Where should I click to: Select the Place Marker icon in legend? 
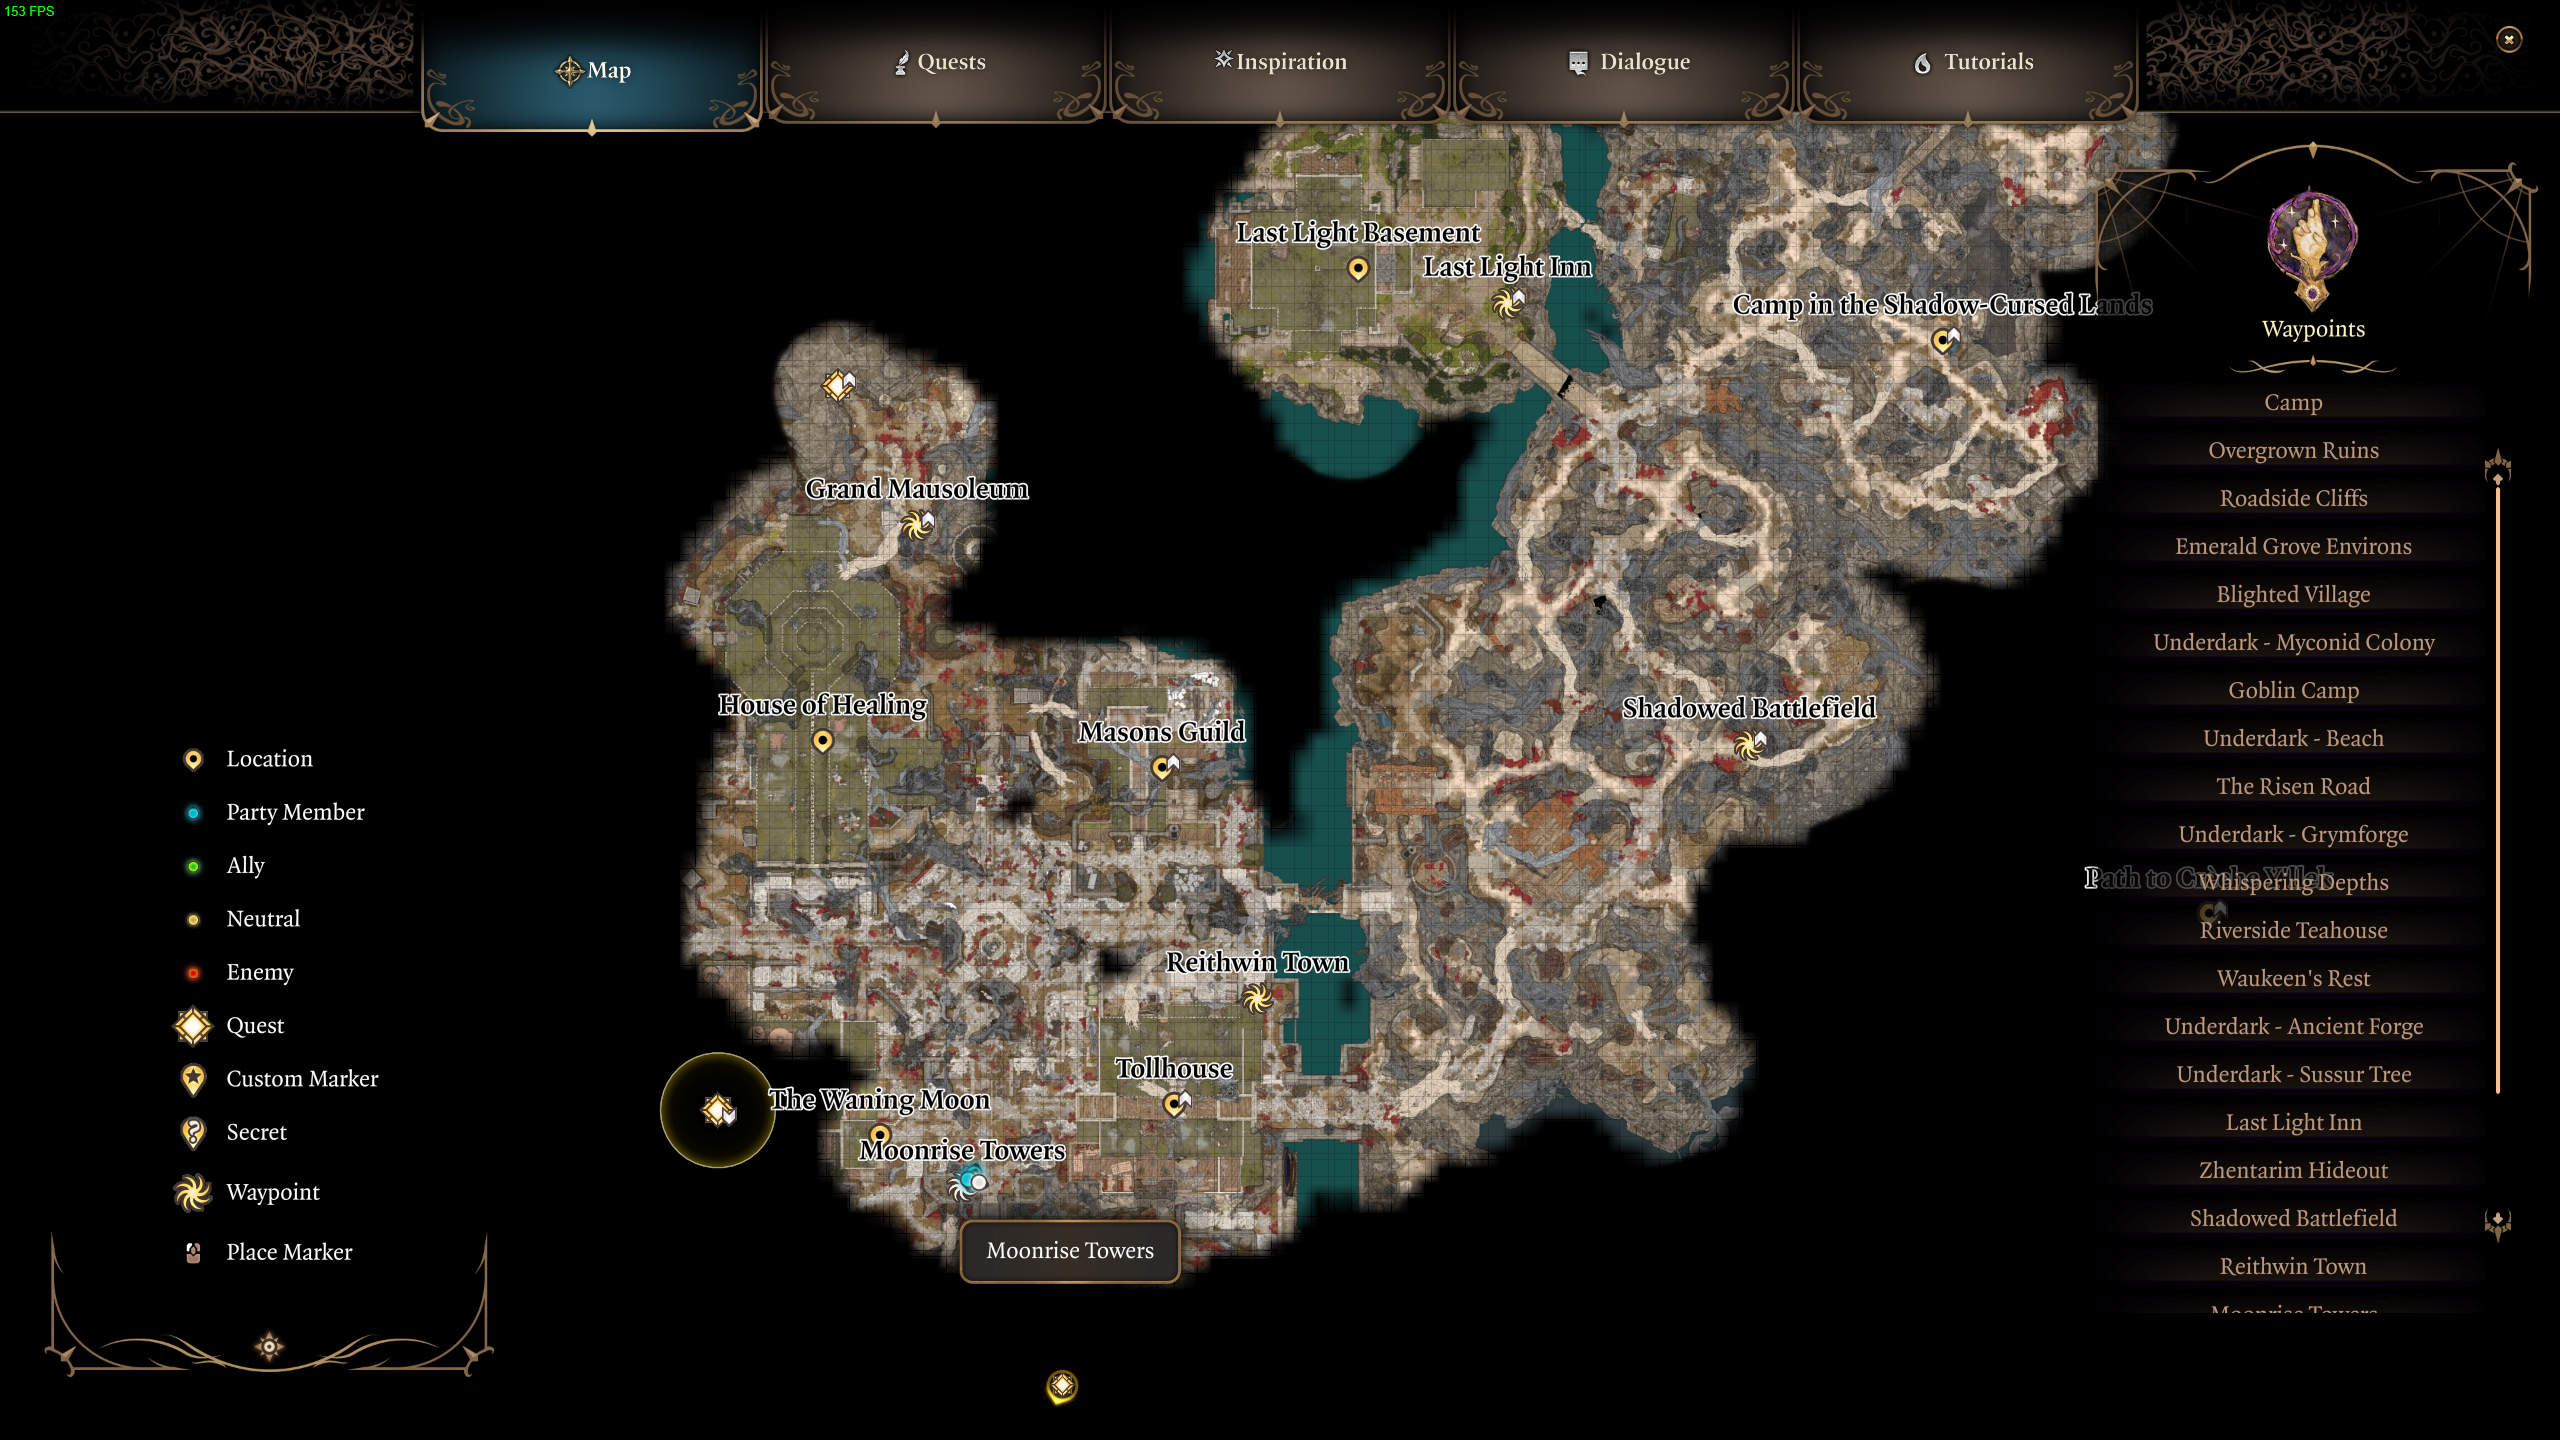coord(193,1250)
